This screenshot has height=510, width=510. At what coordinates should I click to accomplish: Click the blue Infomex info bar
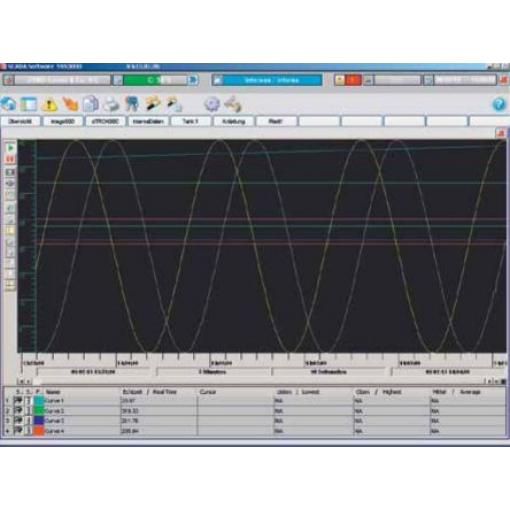[272, 80]
